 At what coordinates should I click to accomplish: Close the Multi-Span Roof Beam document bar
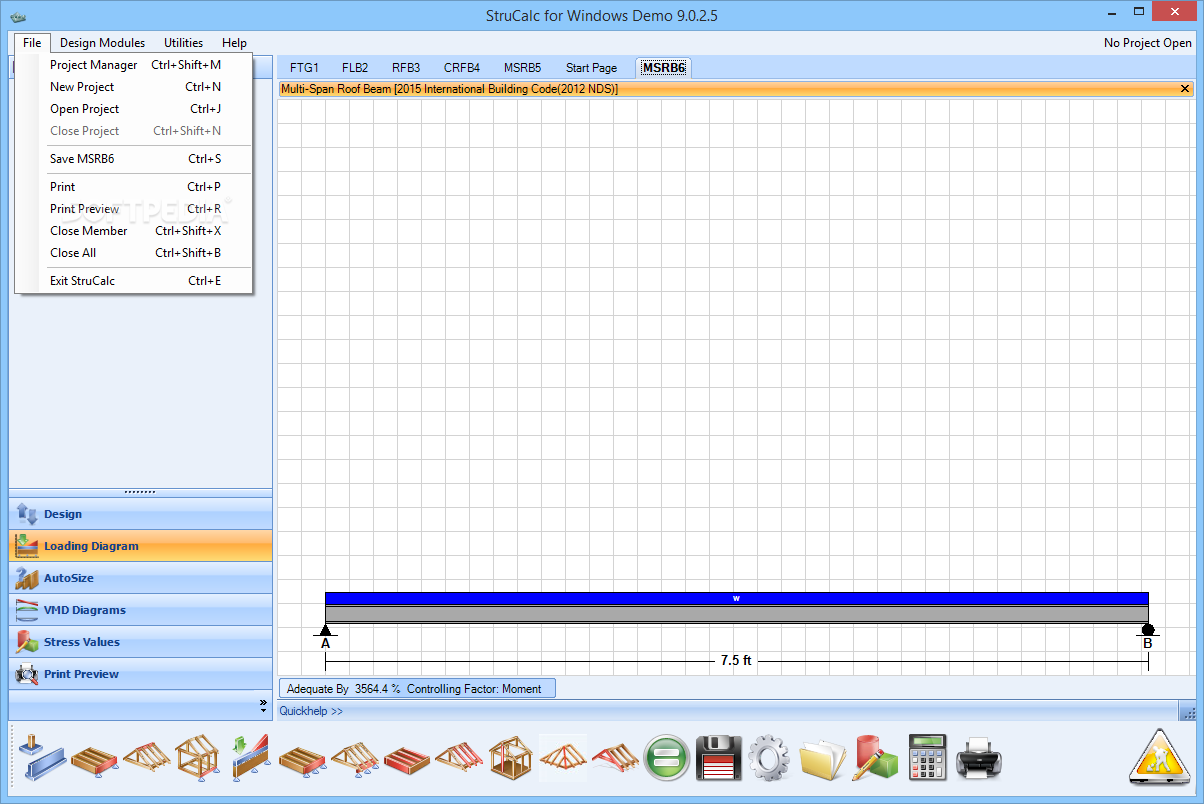(x=1185, y=89)
